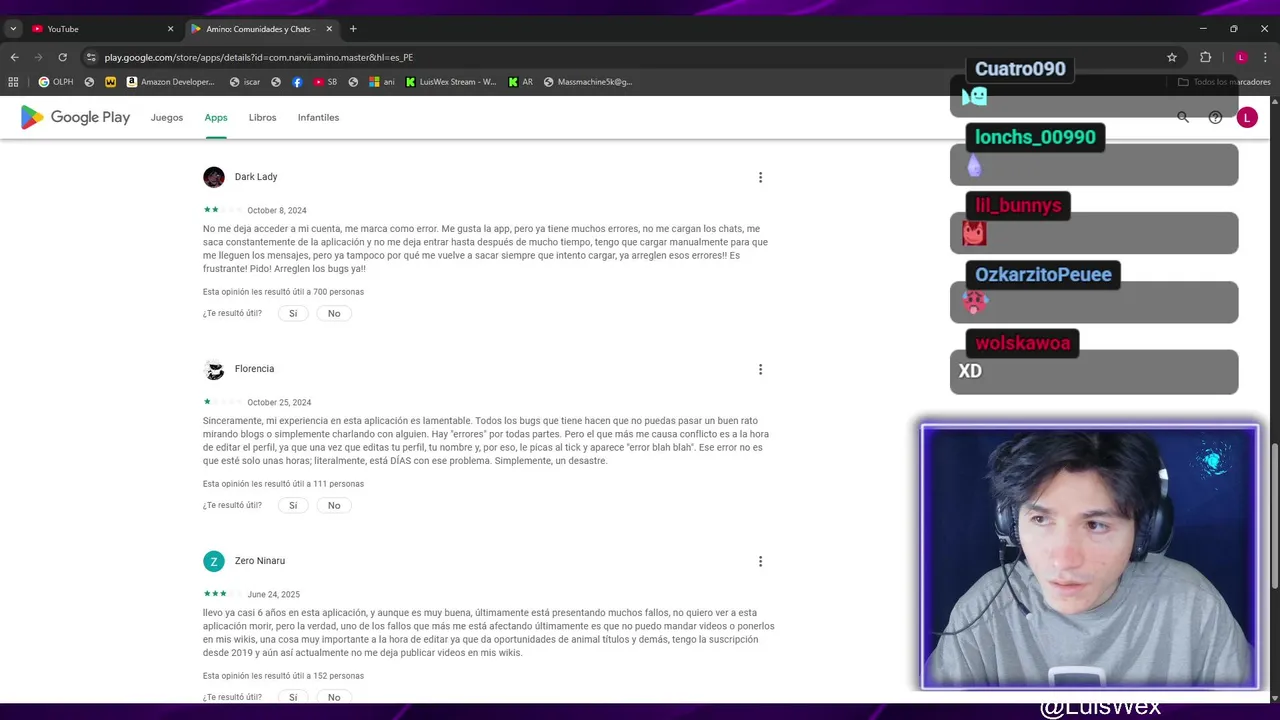Open Zero Ninaru's avatar
1280x720 pixels.
point(214,561)
